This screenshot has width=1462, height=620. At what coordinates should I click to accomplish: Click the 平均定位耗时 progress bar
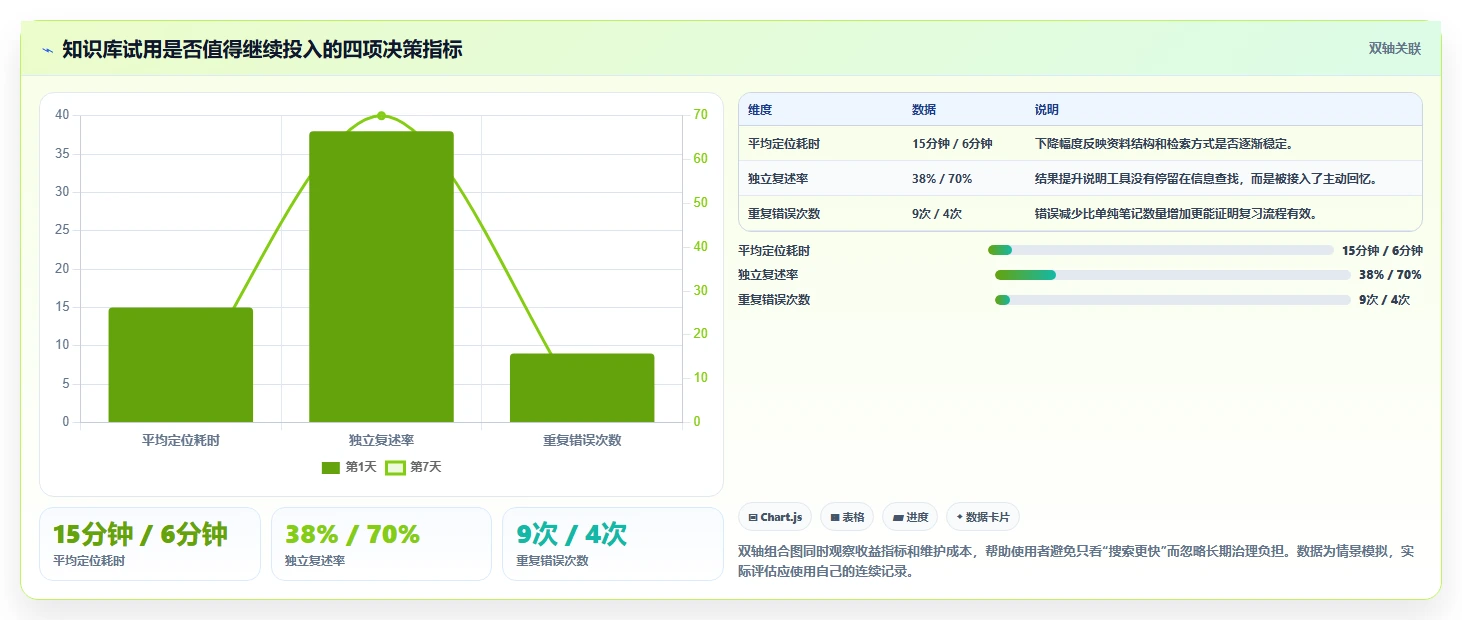point(1160,250)
